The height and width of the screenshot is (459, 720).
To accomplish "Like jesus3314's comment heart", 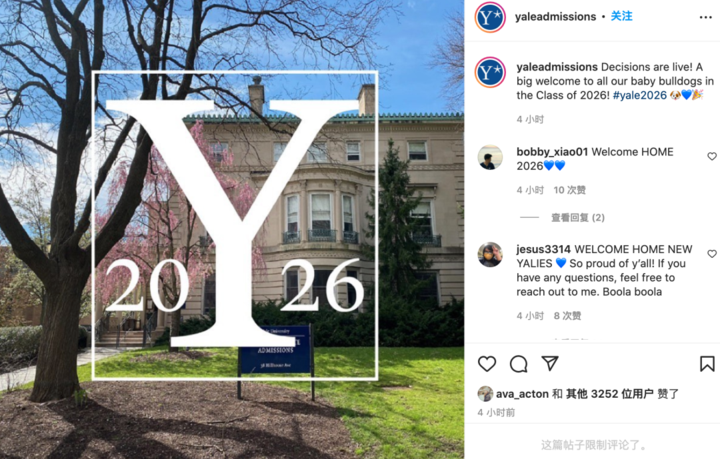I will [x=712, y=254].
